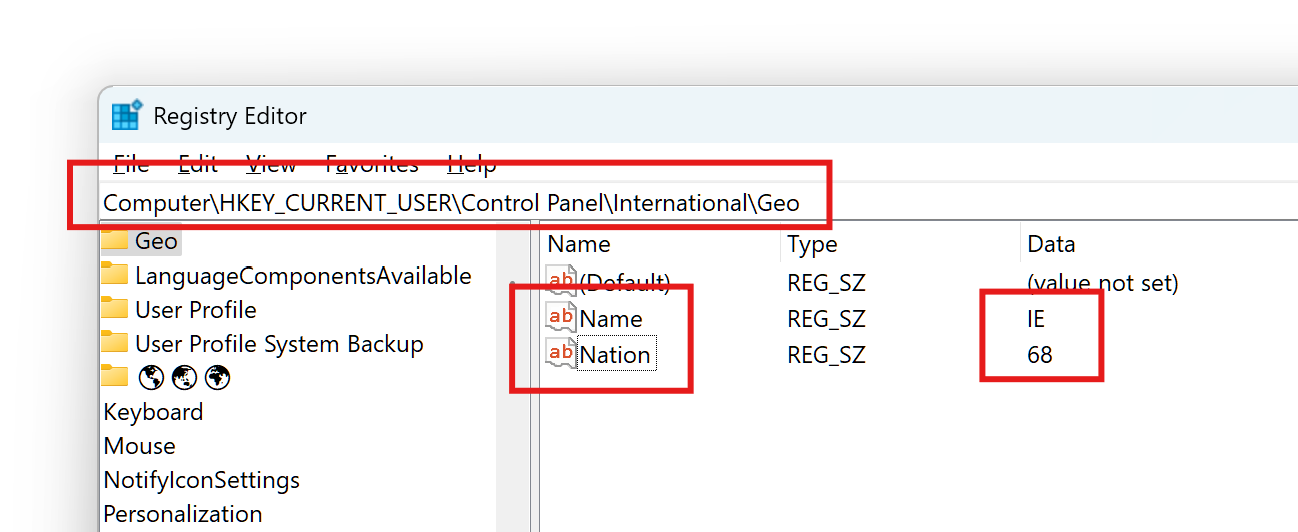
Task: Click the Geo key folder icon
Action: 115,241
